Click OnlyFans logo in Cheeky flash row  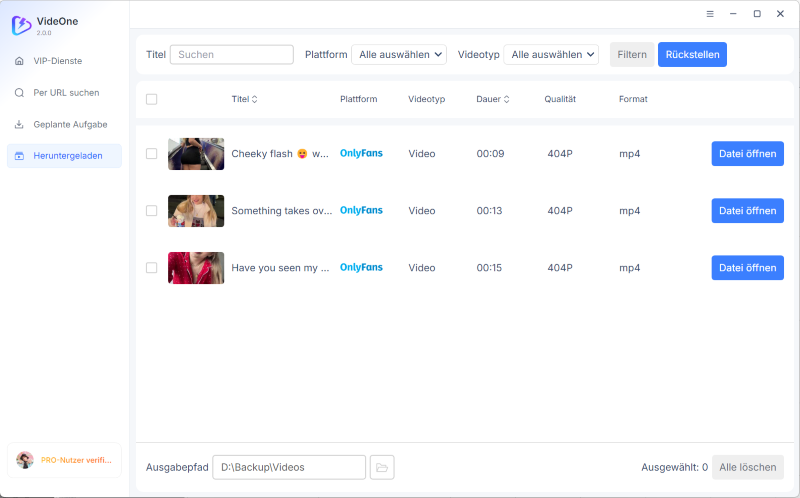tap(361, 154)
